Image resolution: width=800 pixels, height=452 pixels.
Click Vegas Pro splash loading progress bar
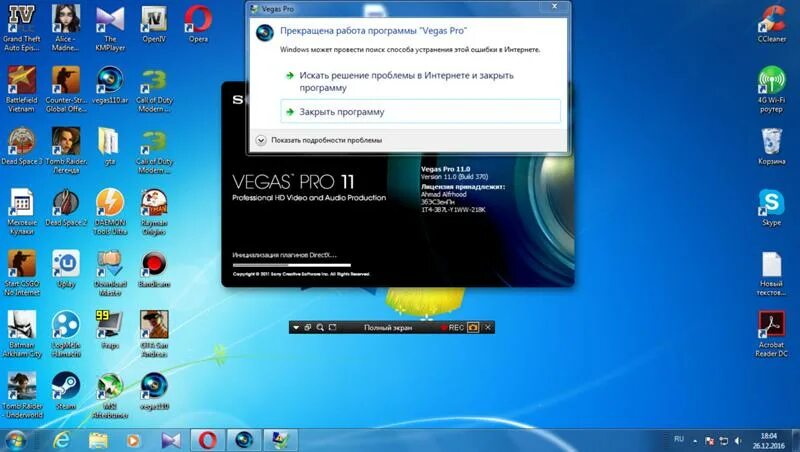point(291,265)
